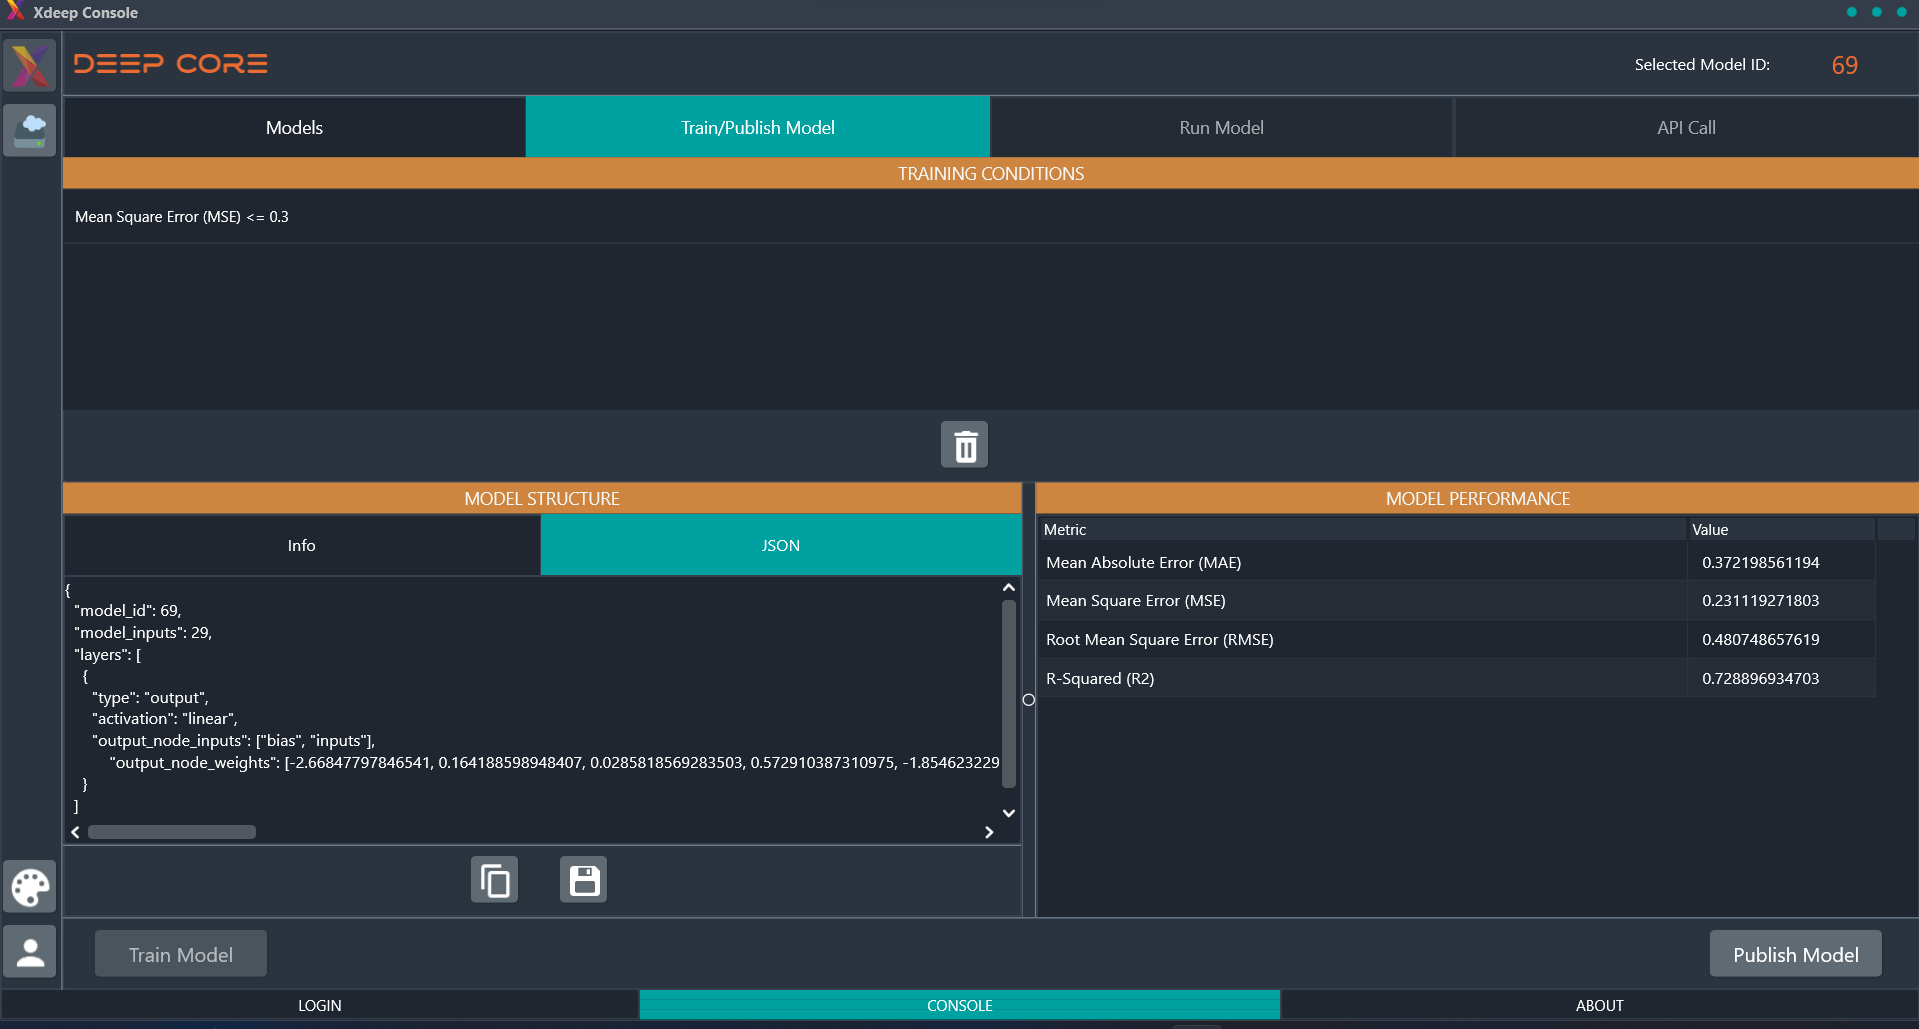1919x1029 pixels.
Task: Click the Xdeep X logo sidebar icon
Action: (x=30, y=65)
